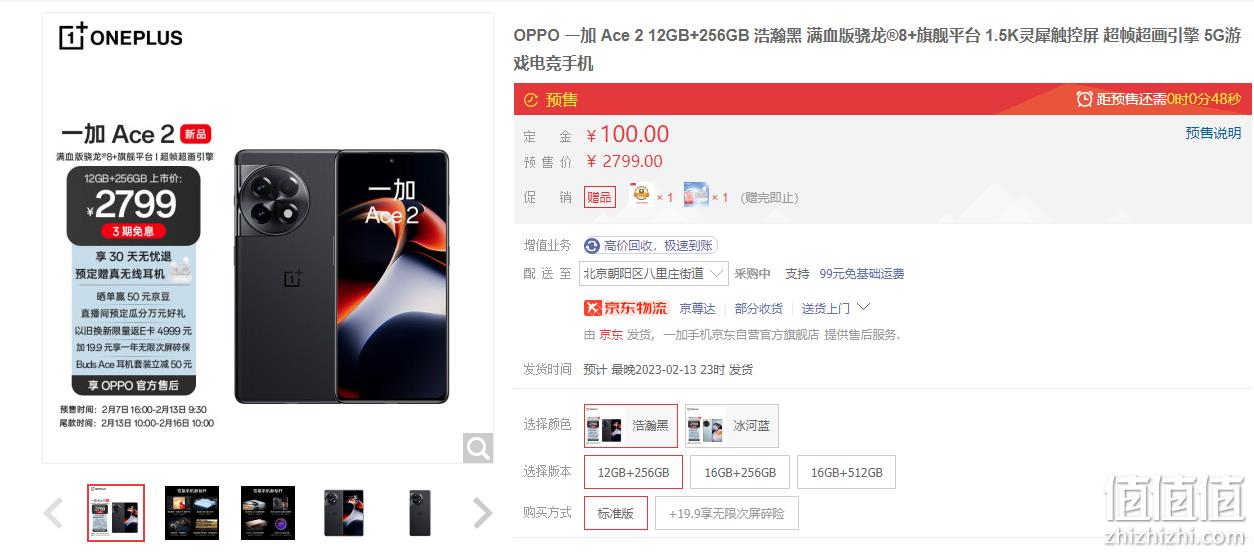The width and height of the screenshot is (1254, 554).
Task: Select the last thumbnail showing phone back
Action: [420, 513]
